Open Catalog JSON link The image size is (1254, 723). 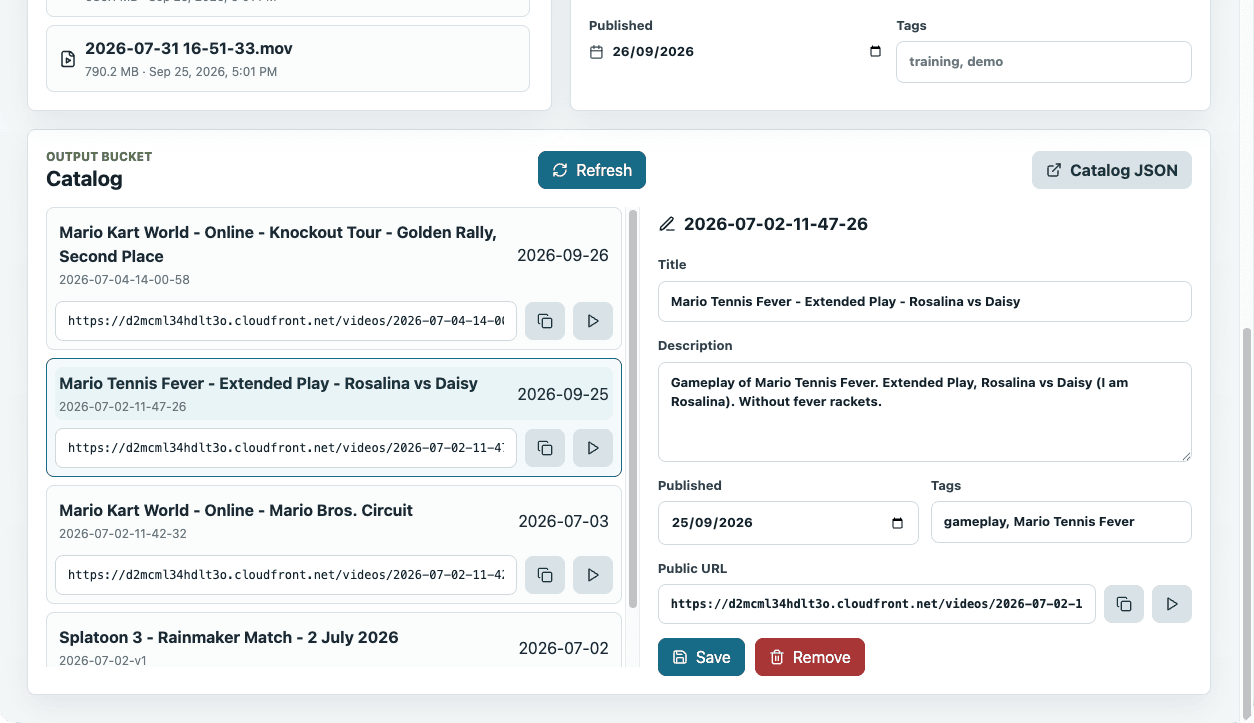[x=1112, y=170]
